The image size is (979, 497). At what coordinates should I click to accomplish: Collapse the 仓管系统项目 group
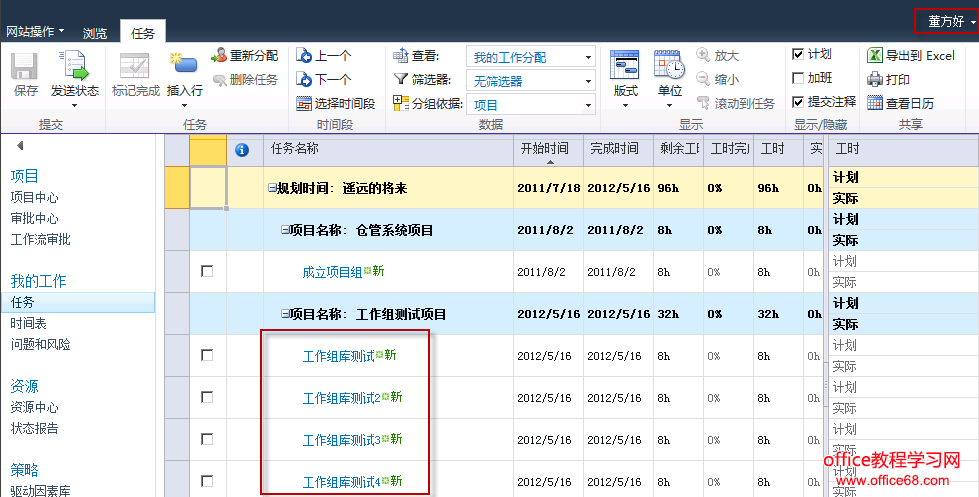coord(285,230)
